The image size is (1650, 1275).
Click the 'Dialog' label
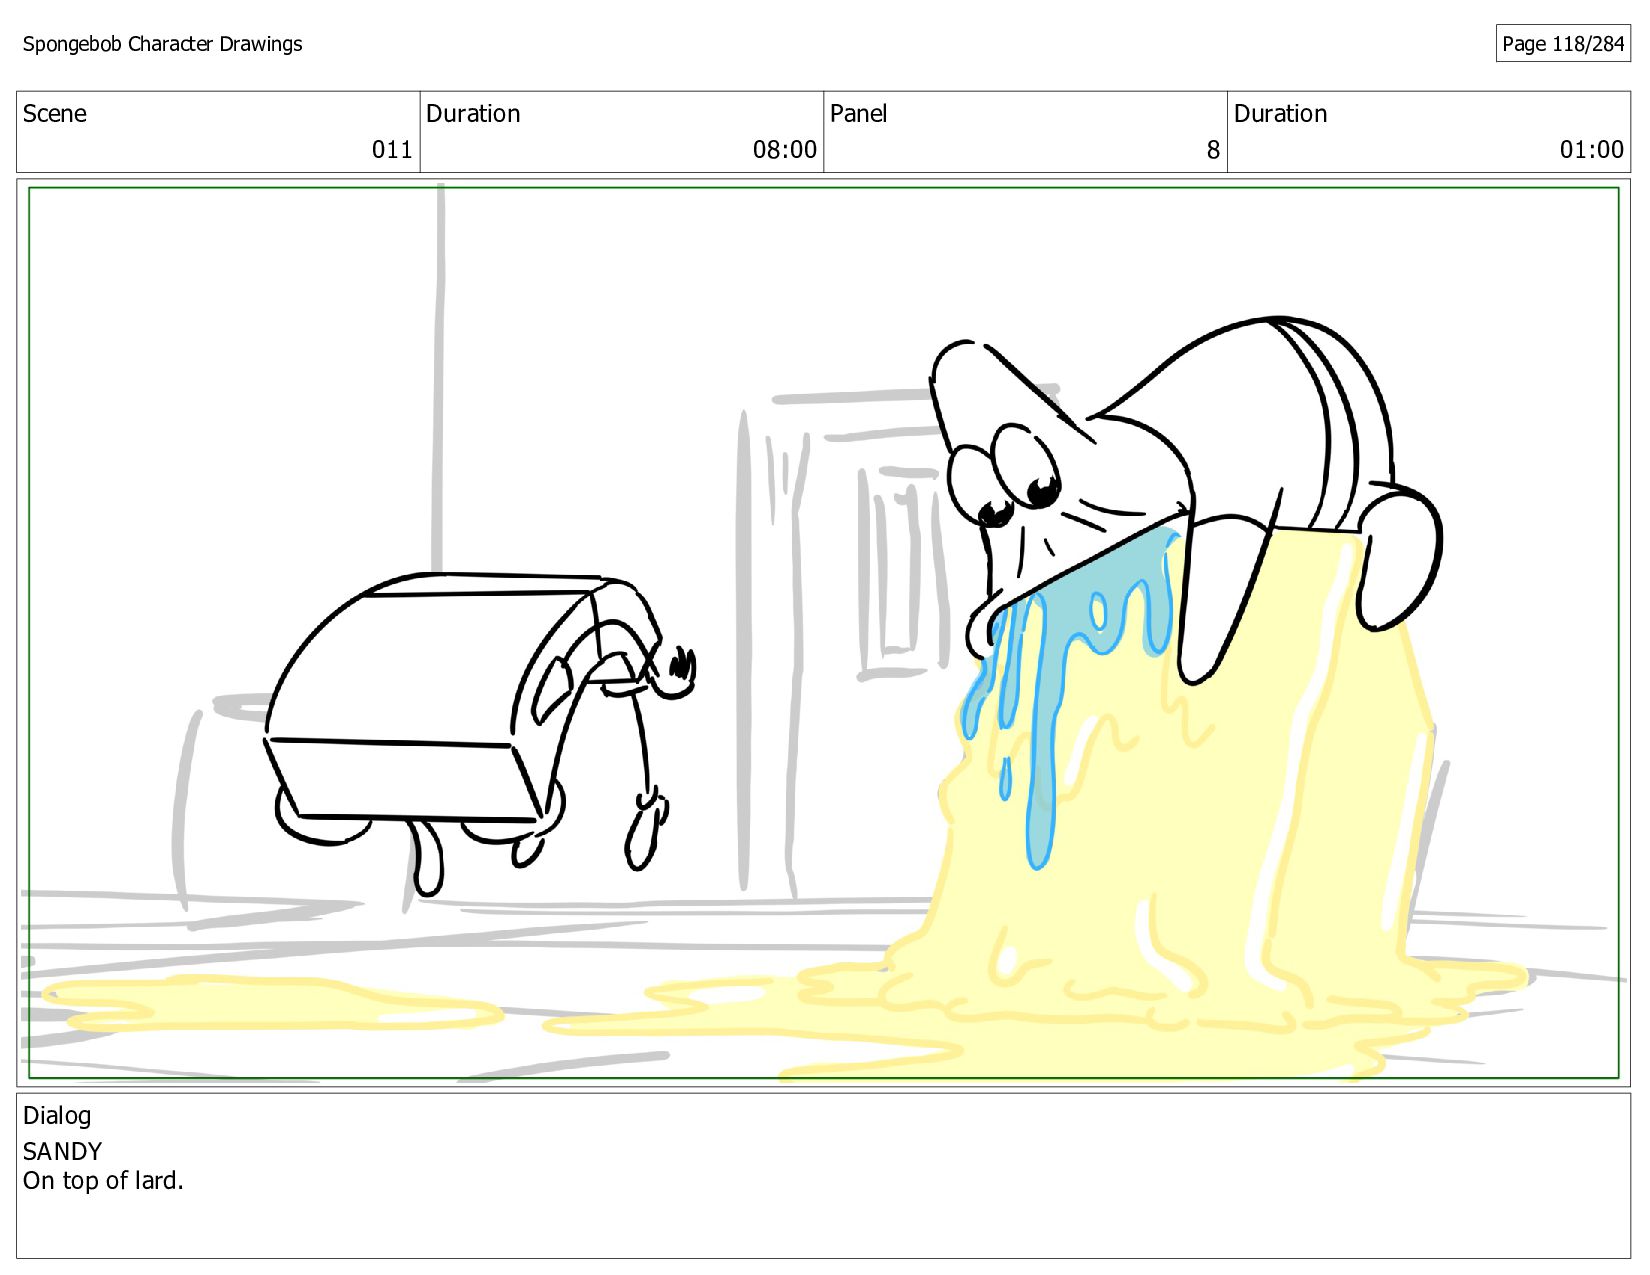[x=57, y=1116]
